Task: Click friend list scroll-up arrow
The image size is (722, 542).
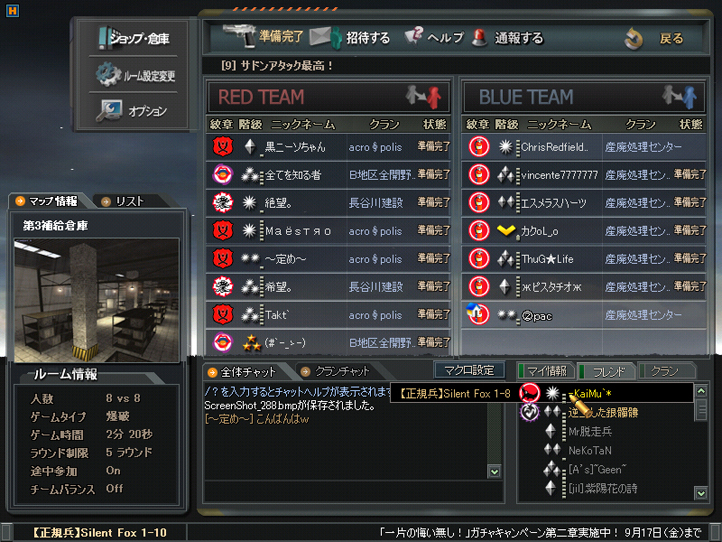Action: (701, 391)
